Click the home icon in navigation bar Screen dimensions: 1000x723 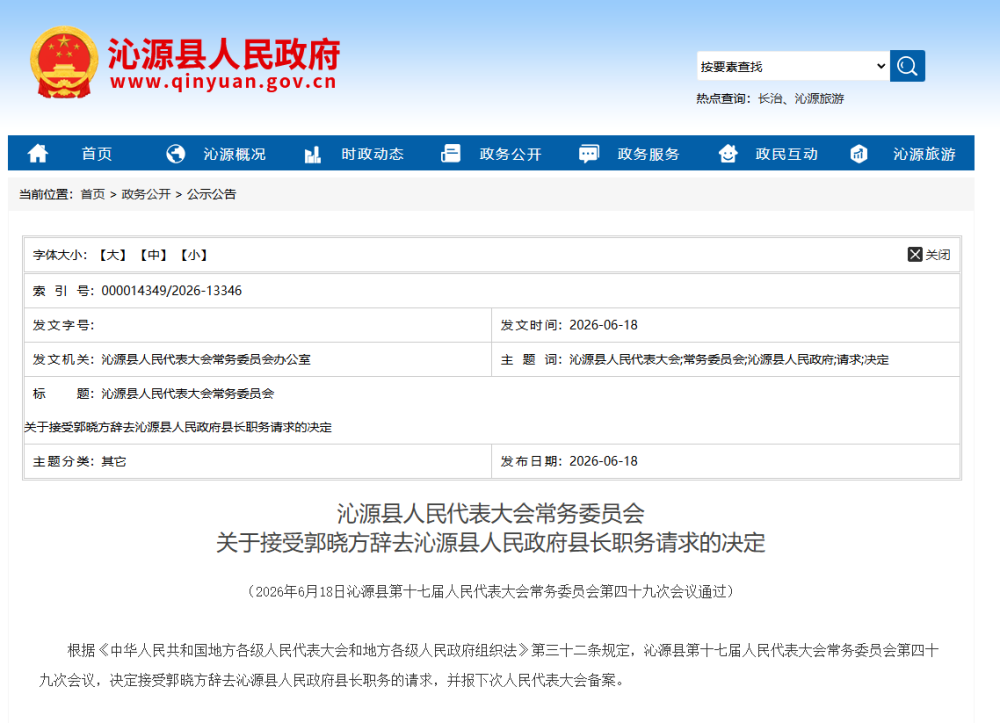(38, 154)
